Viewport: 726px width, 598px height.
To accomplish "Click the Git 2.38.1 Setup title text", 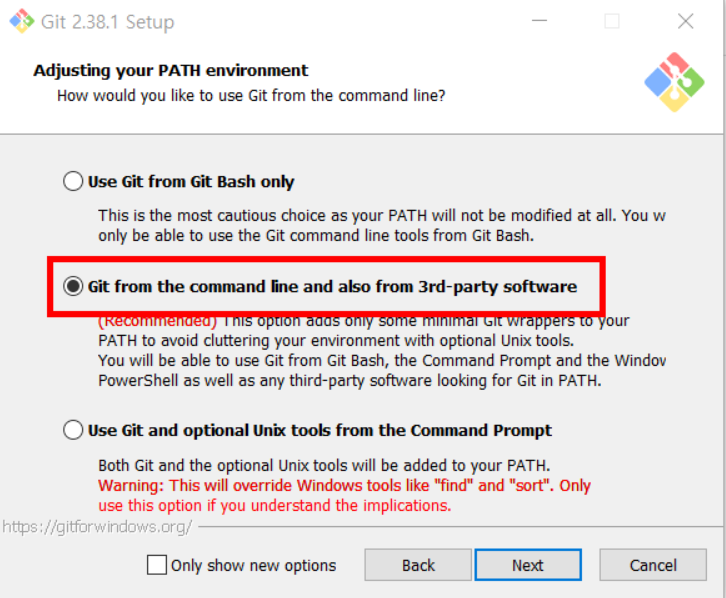I will coord(107,22).
